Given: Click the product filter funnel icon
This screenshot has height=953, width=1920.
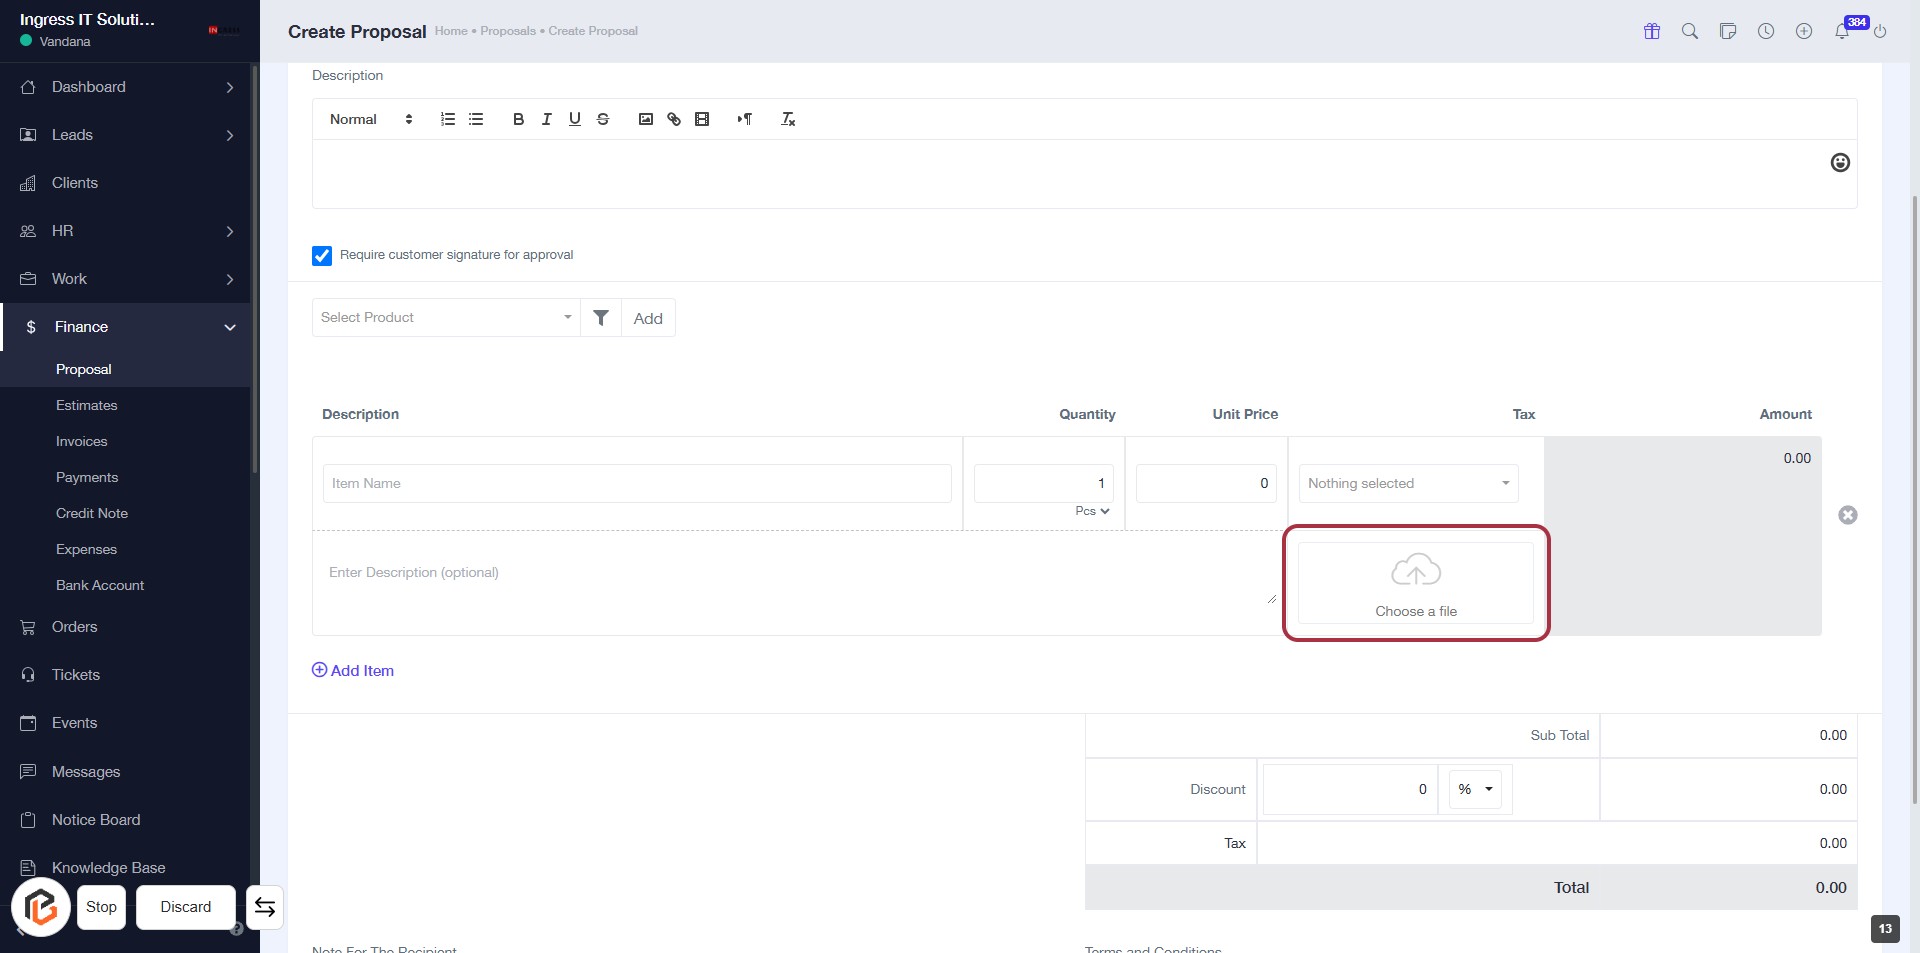Looking at the screenshot, I should [601, 318].
